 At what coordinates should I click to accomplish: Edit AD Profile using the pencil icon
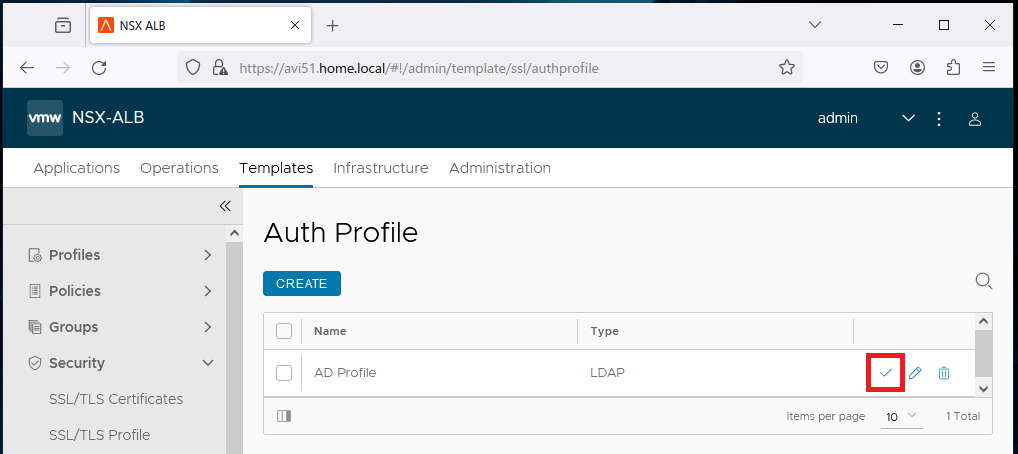point(915,373)
